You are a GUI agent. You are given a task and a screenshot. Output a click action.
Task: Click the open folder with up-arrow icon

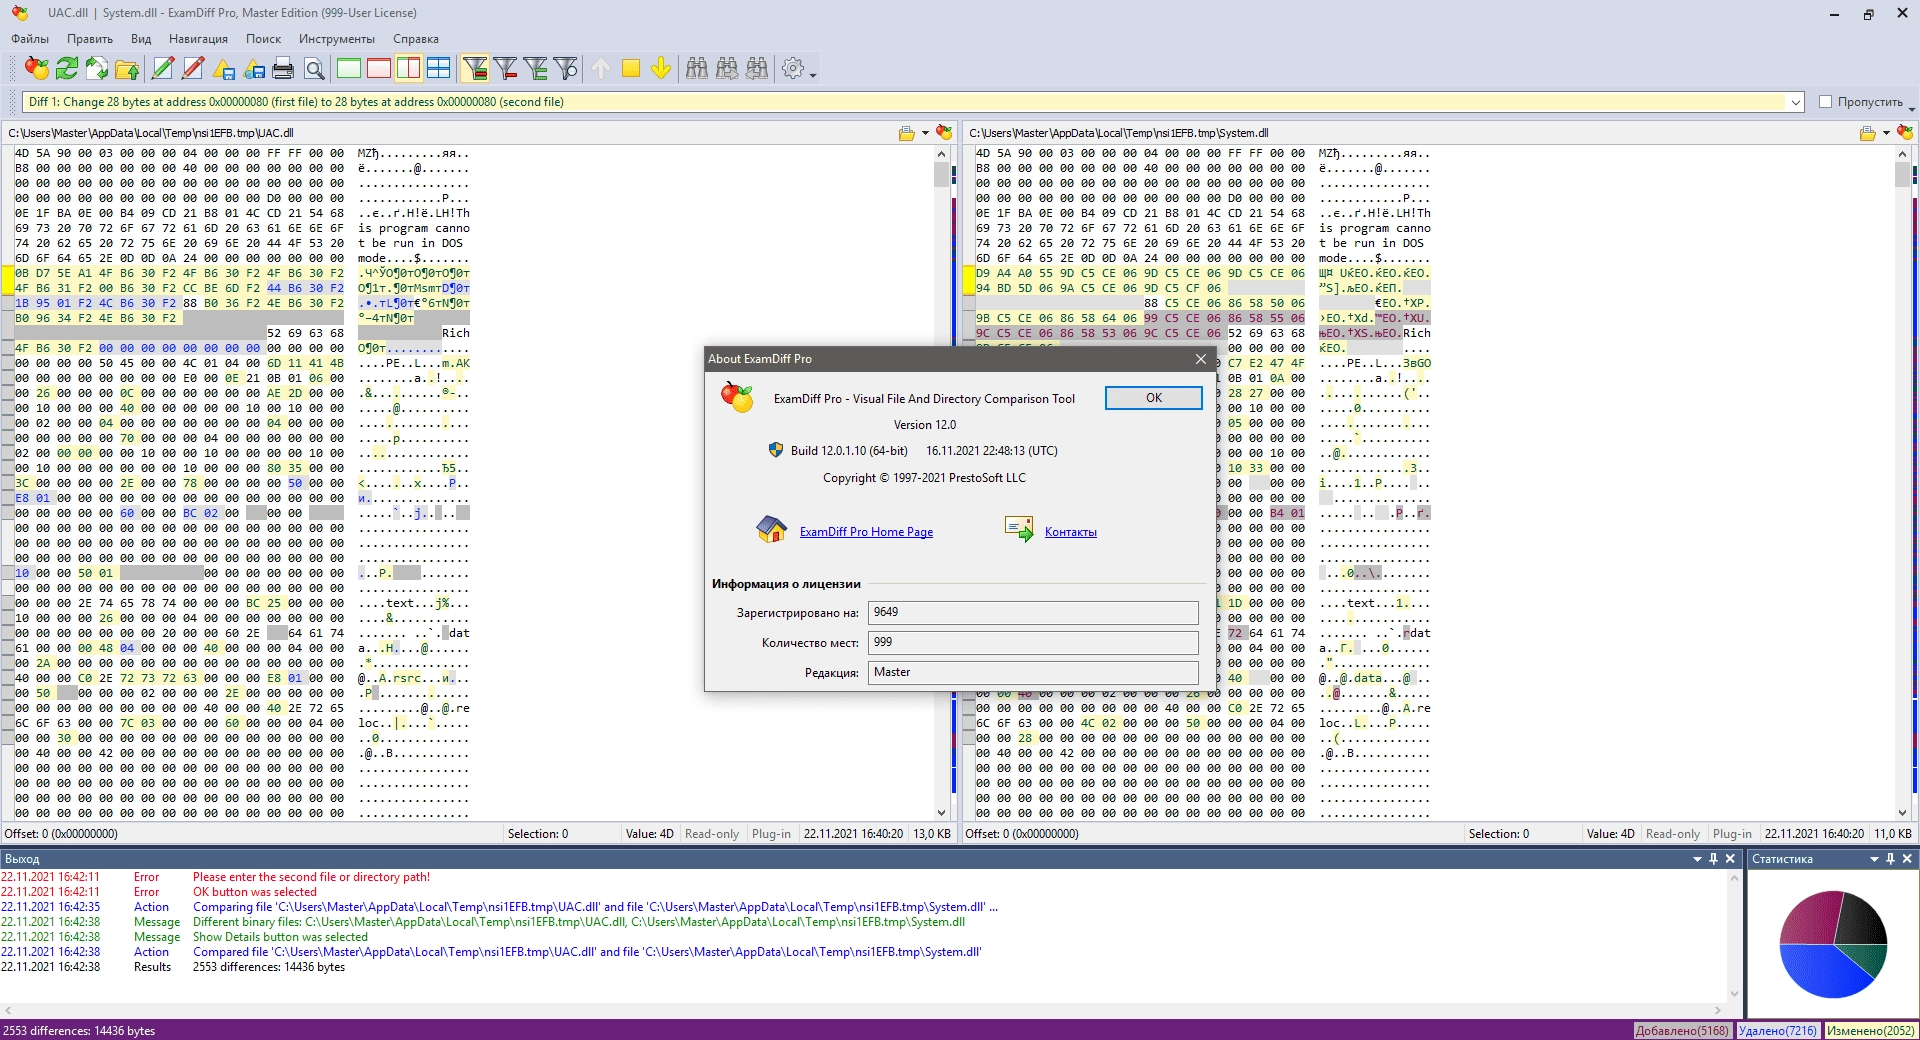click(127, 68)
